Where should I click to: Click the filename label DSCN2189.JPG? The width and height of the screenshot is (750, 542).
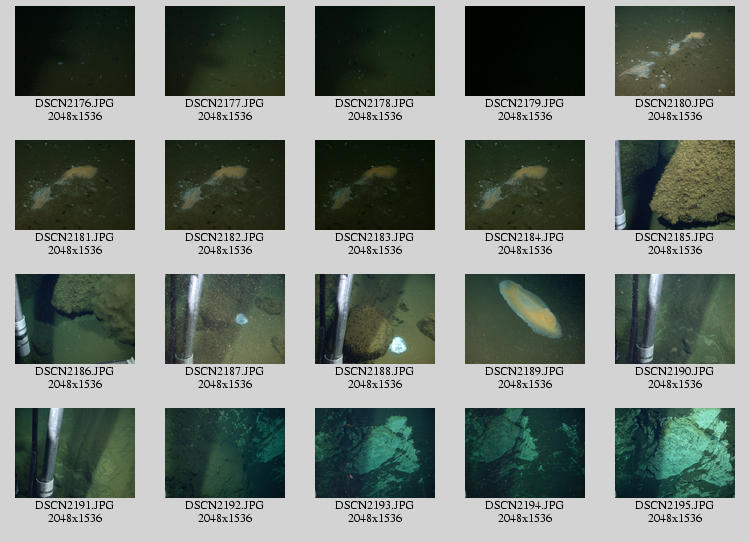click(x=525, y=371)
